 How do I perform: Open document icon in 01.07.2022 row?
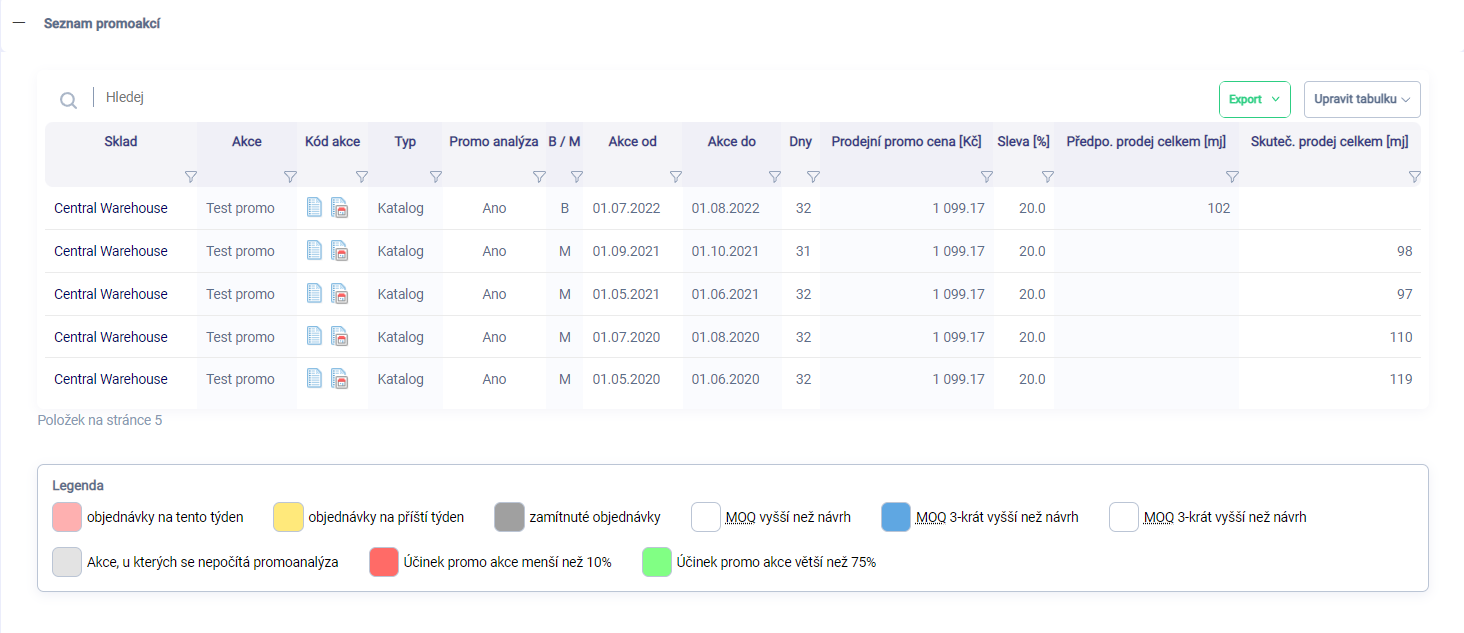click(315, 208)
